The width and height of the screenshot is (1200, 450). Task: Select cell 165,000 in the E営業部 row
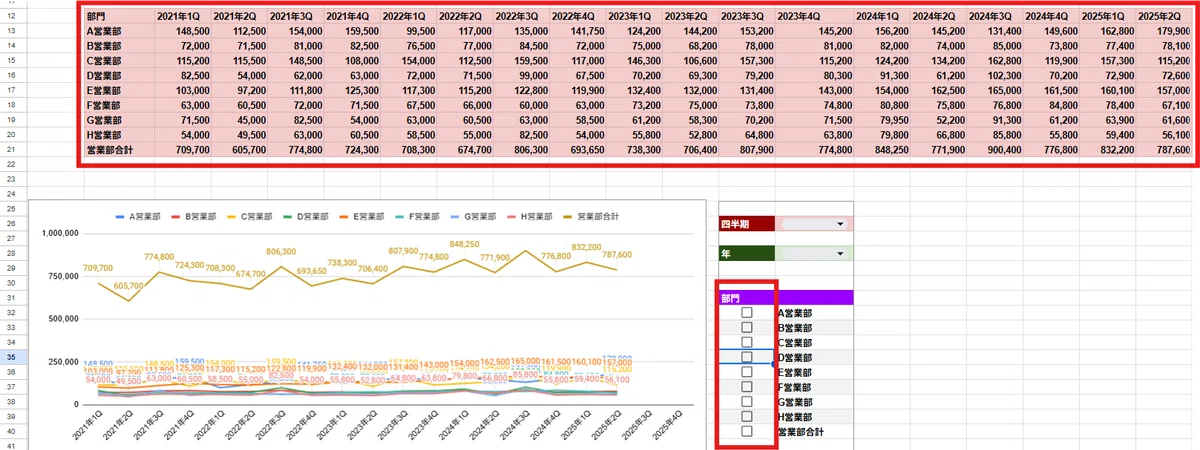[994, 90]
